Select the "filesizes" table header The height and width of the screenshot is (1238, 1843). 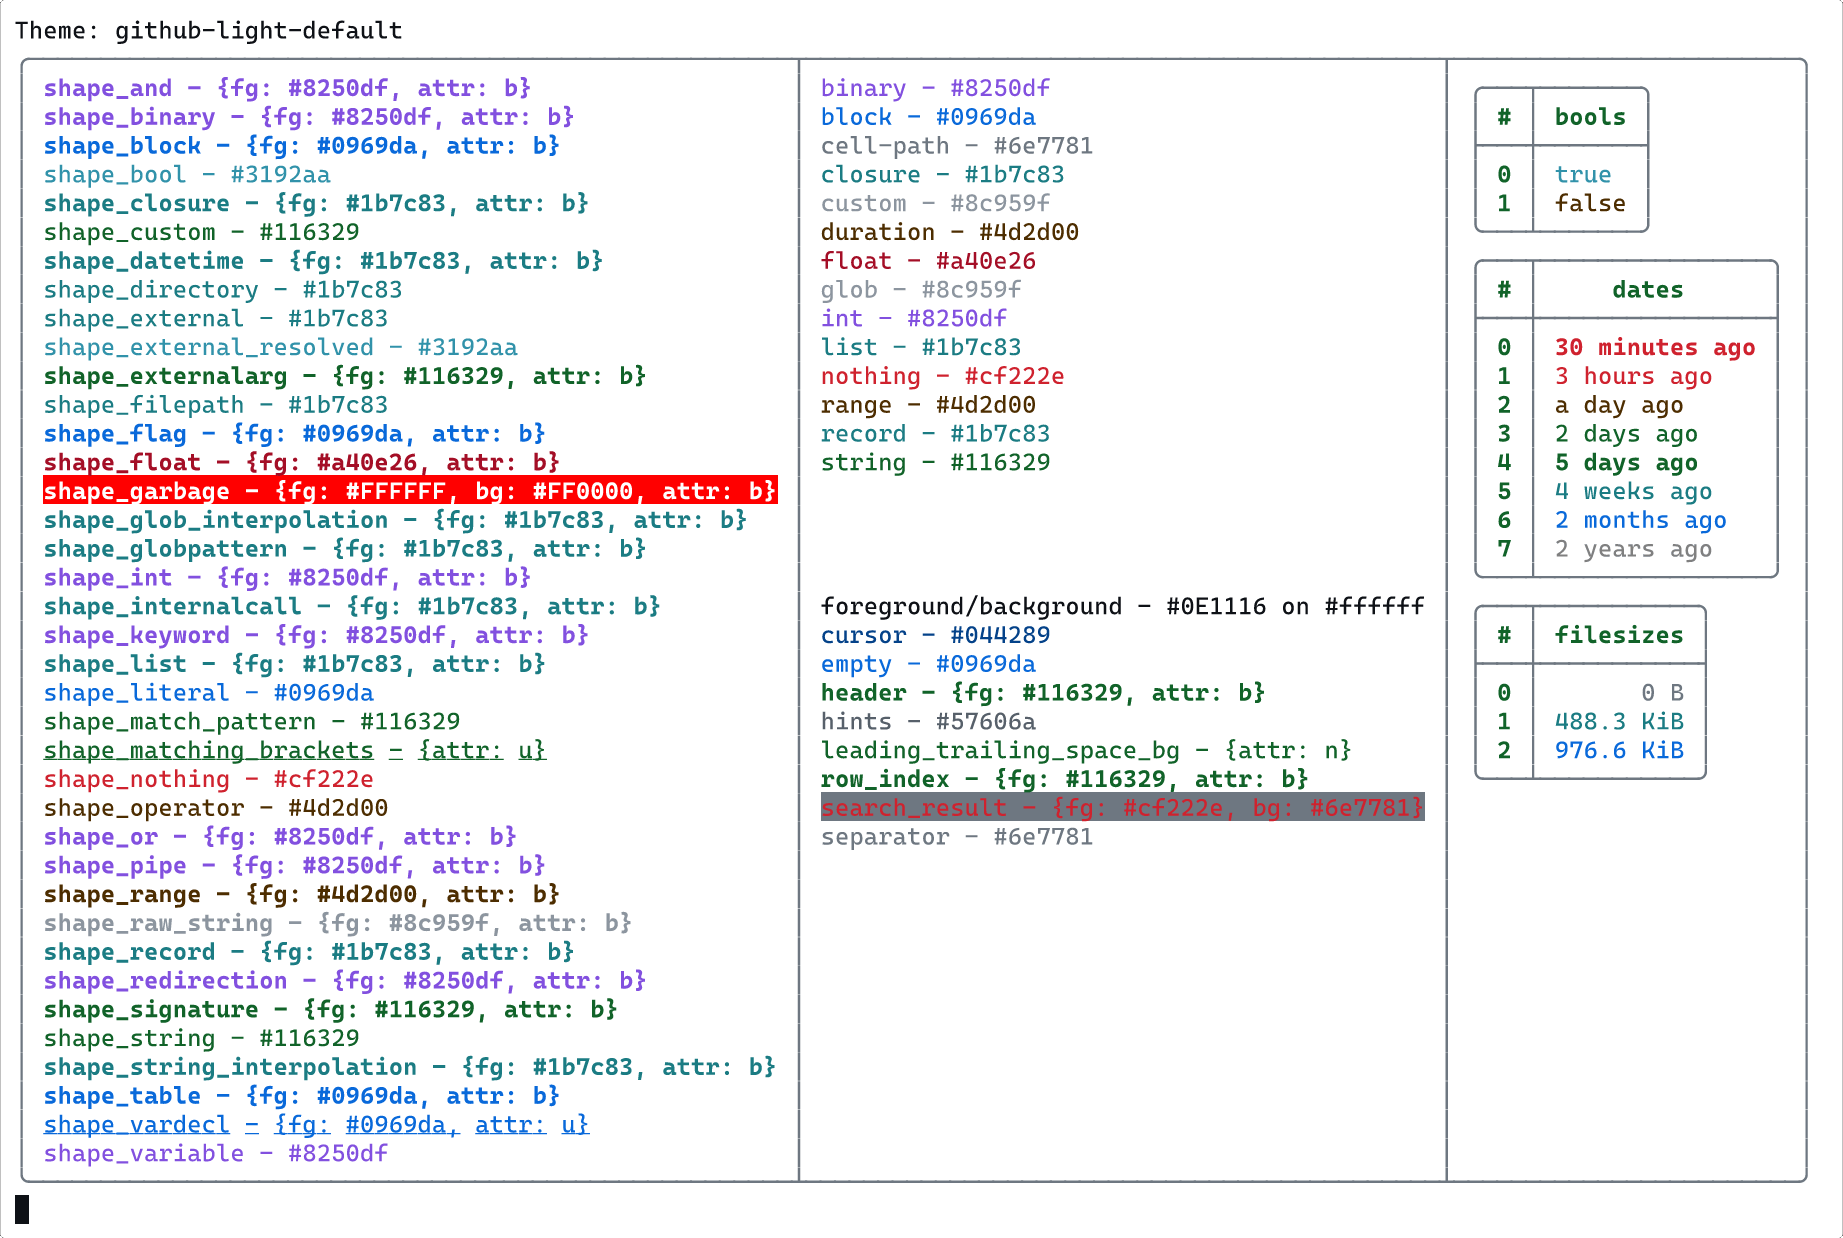pos(1618,635)
